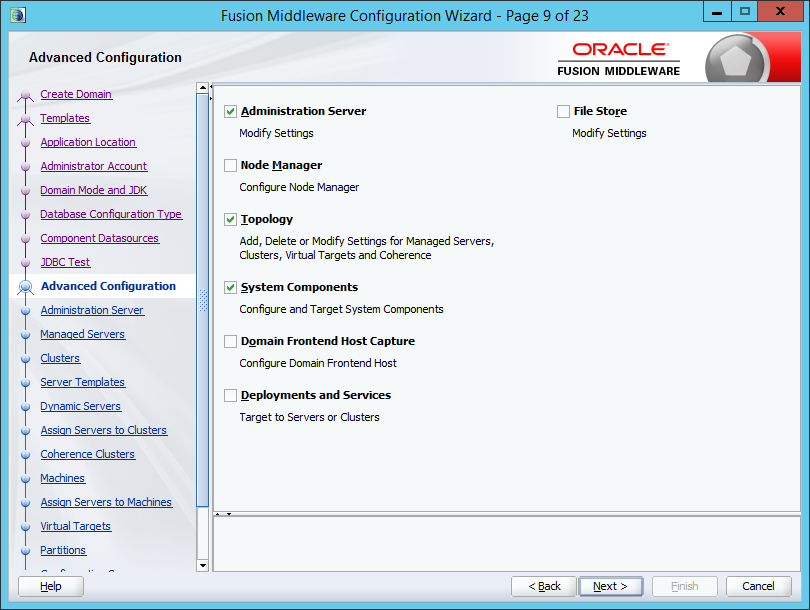
Task: Open Administration Server step in sidebar
Action: click(x=92, y=310)
